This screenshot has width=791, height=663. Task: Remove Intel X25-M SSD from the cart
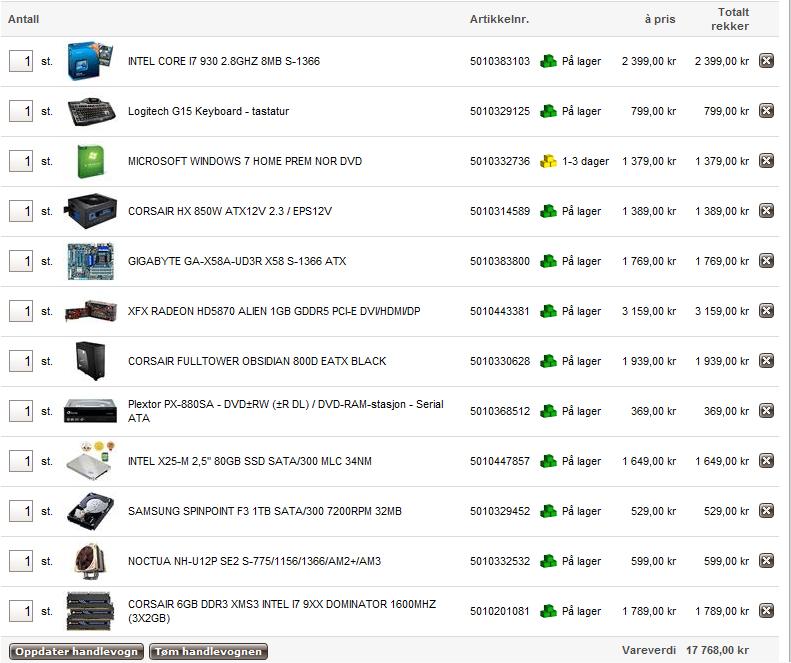coord(766,461)
